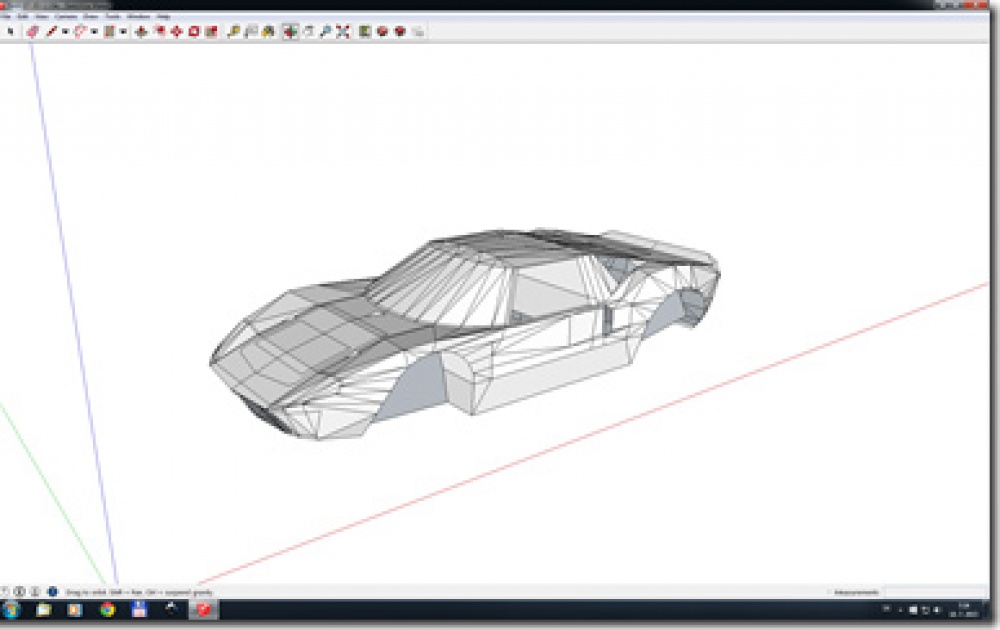Click the Zoom Extents tool

(343, 31)
